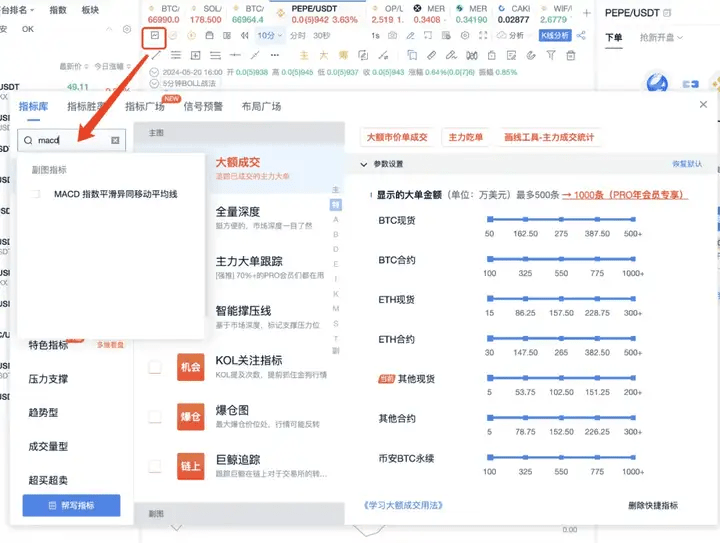Enable the 巨鲸追踪 indicator checkbox
This screenshot has height=543, width=720.
click(155, 467)
